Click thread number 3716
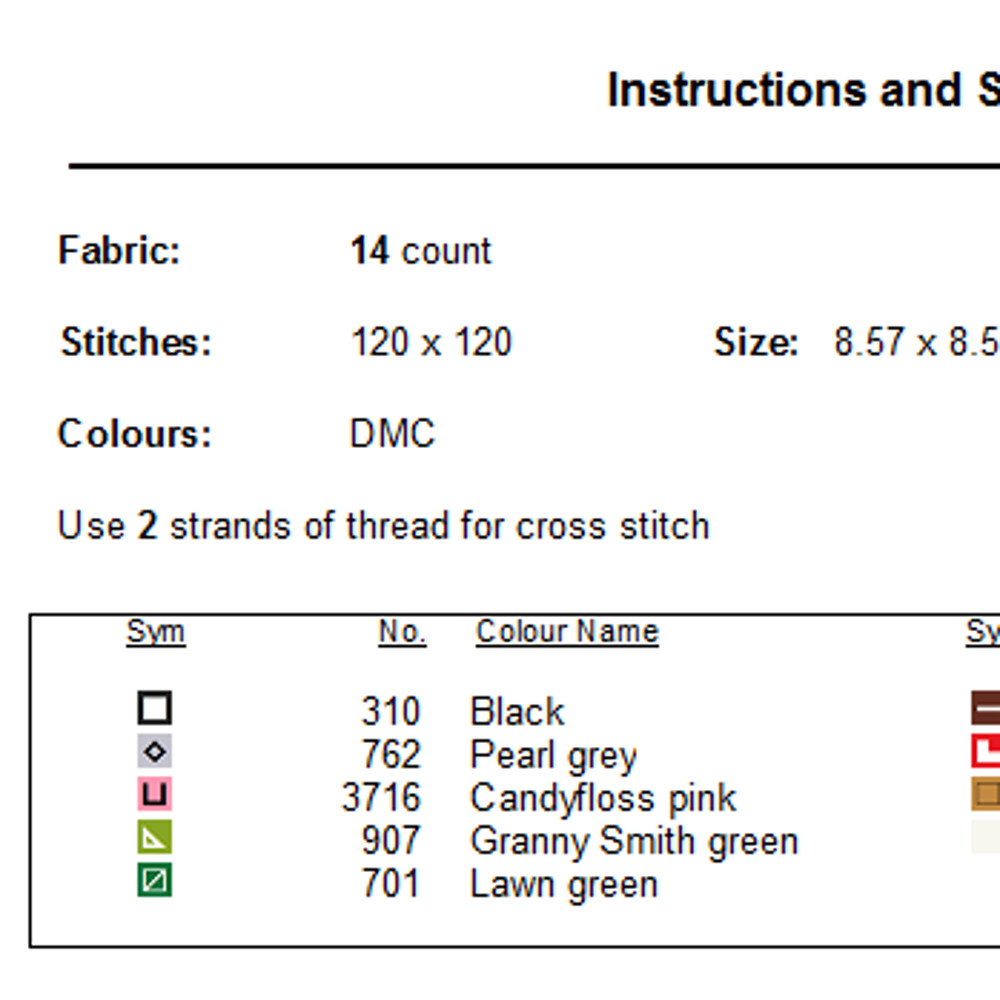The width and height of the screenshot is (1000, 1000). 381,798
